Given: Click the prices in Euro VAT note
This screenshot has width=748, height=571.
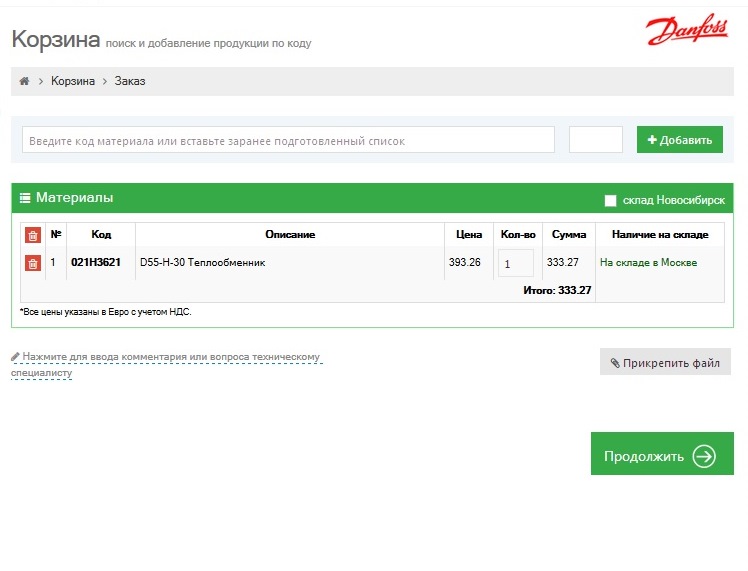Looking at the screenshot, I should point(105,312).
